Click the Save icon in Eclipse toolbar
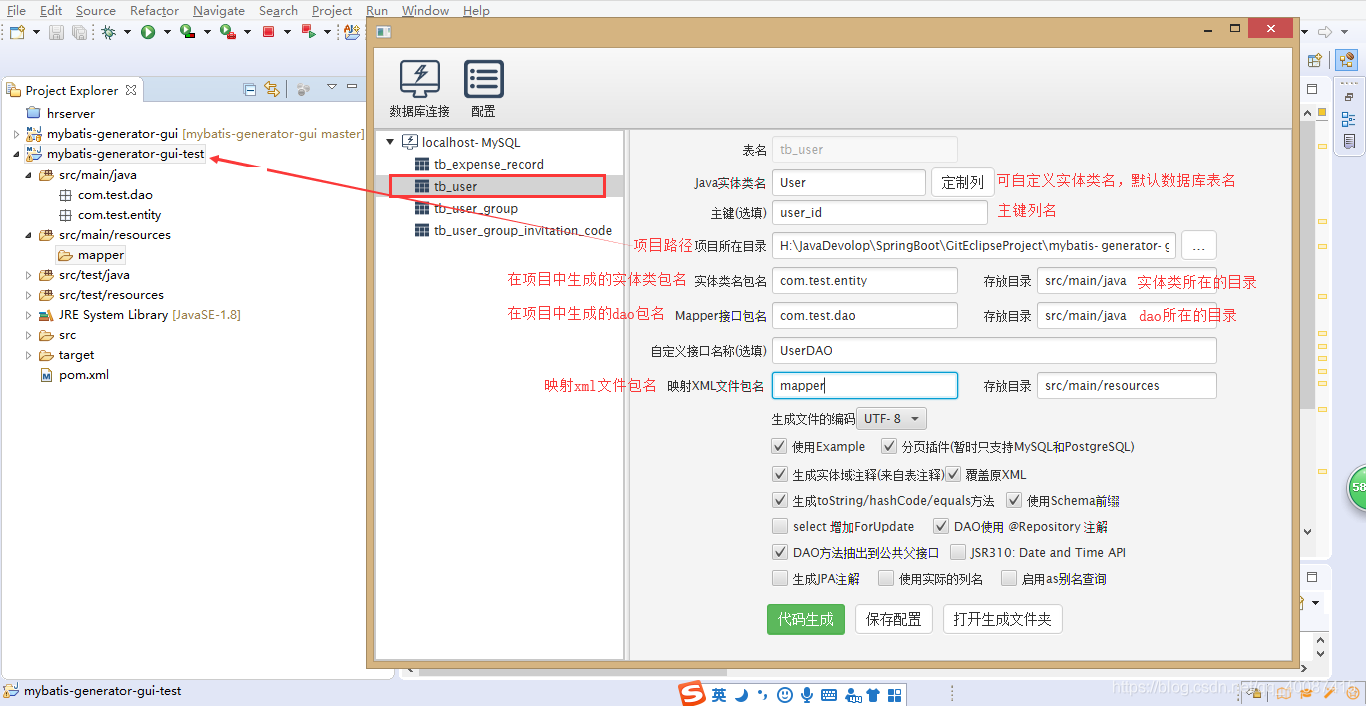This screenshot has height=706, width=1366. point(54,31)
